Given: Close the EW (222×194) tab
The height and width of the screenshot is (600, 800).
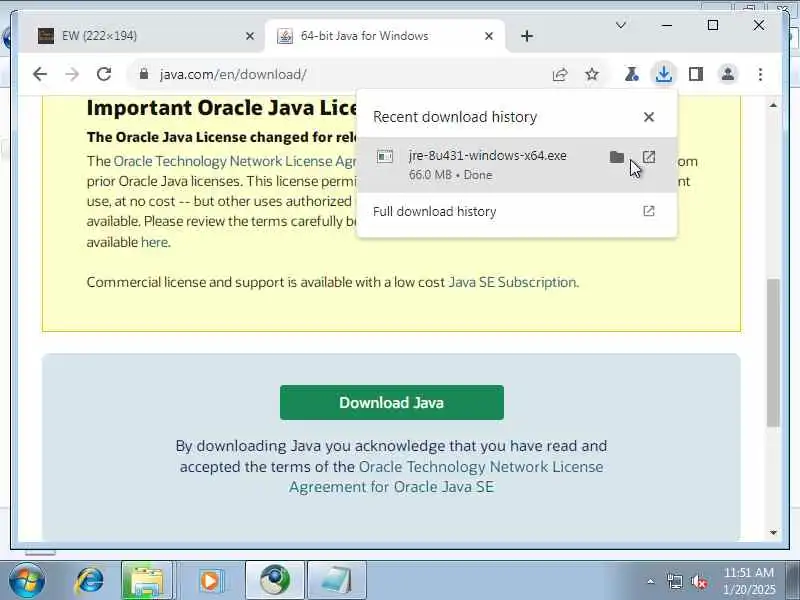Looking at the screenshot, I should click(x=249, y=36).
